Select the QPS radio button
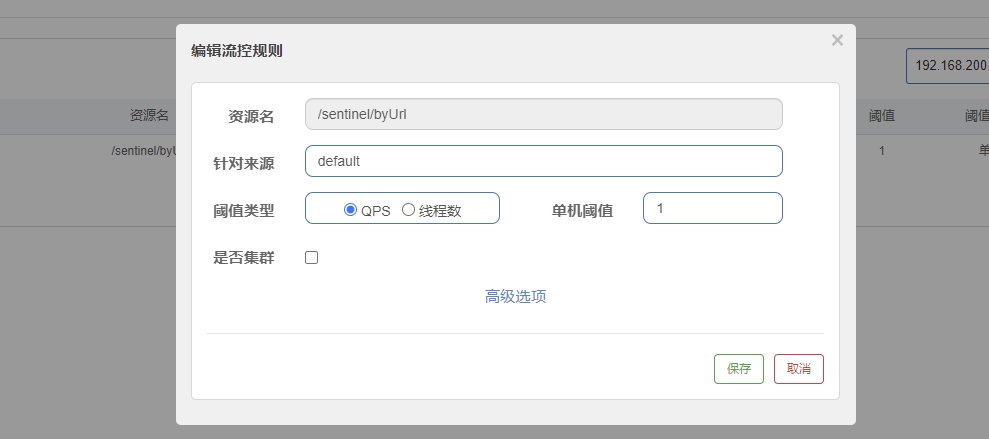The width and height of the screenshot is (989, 439). [350, 210]
